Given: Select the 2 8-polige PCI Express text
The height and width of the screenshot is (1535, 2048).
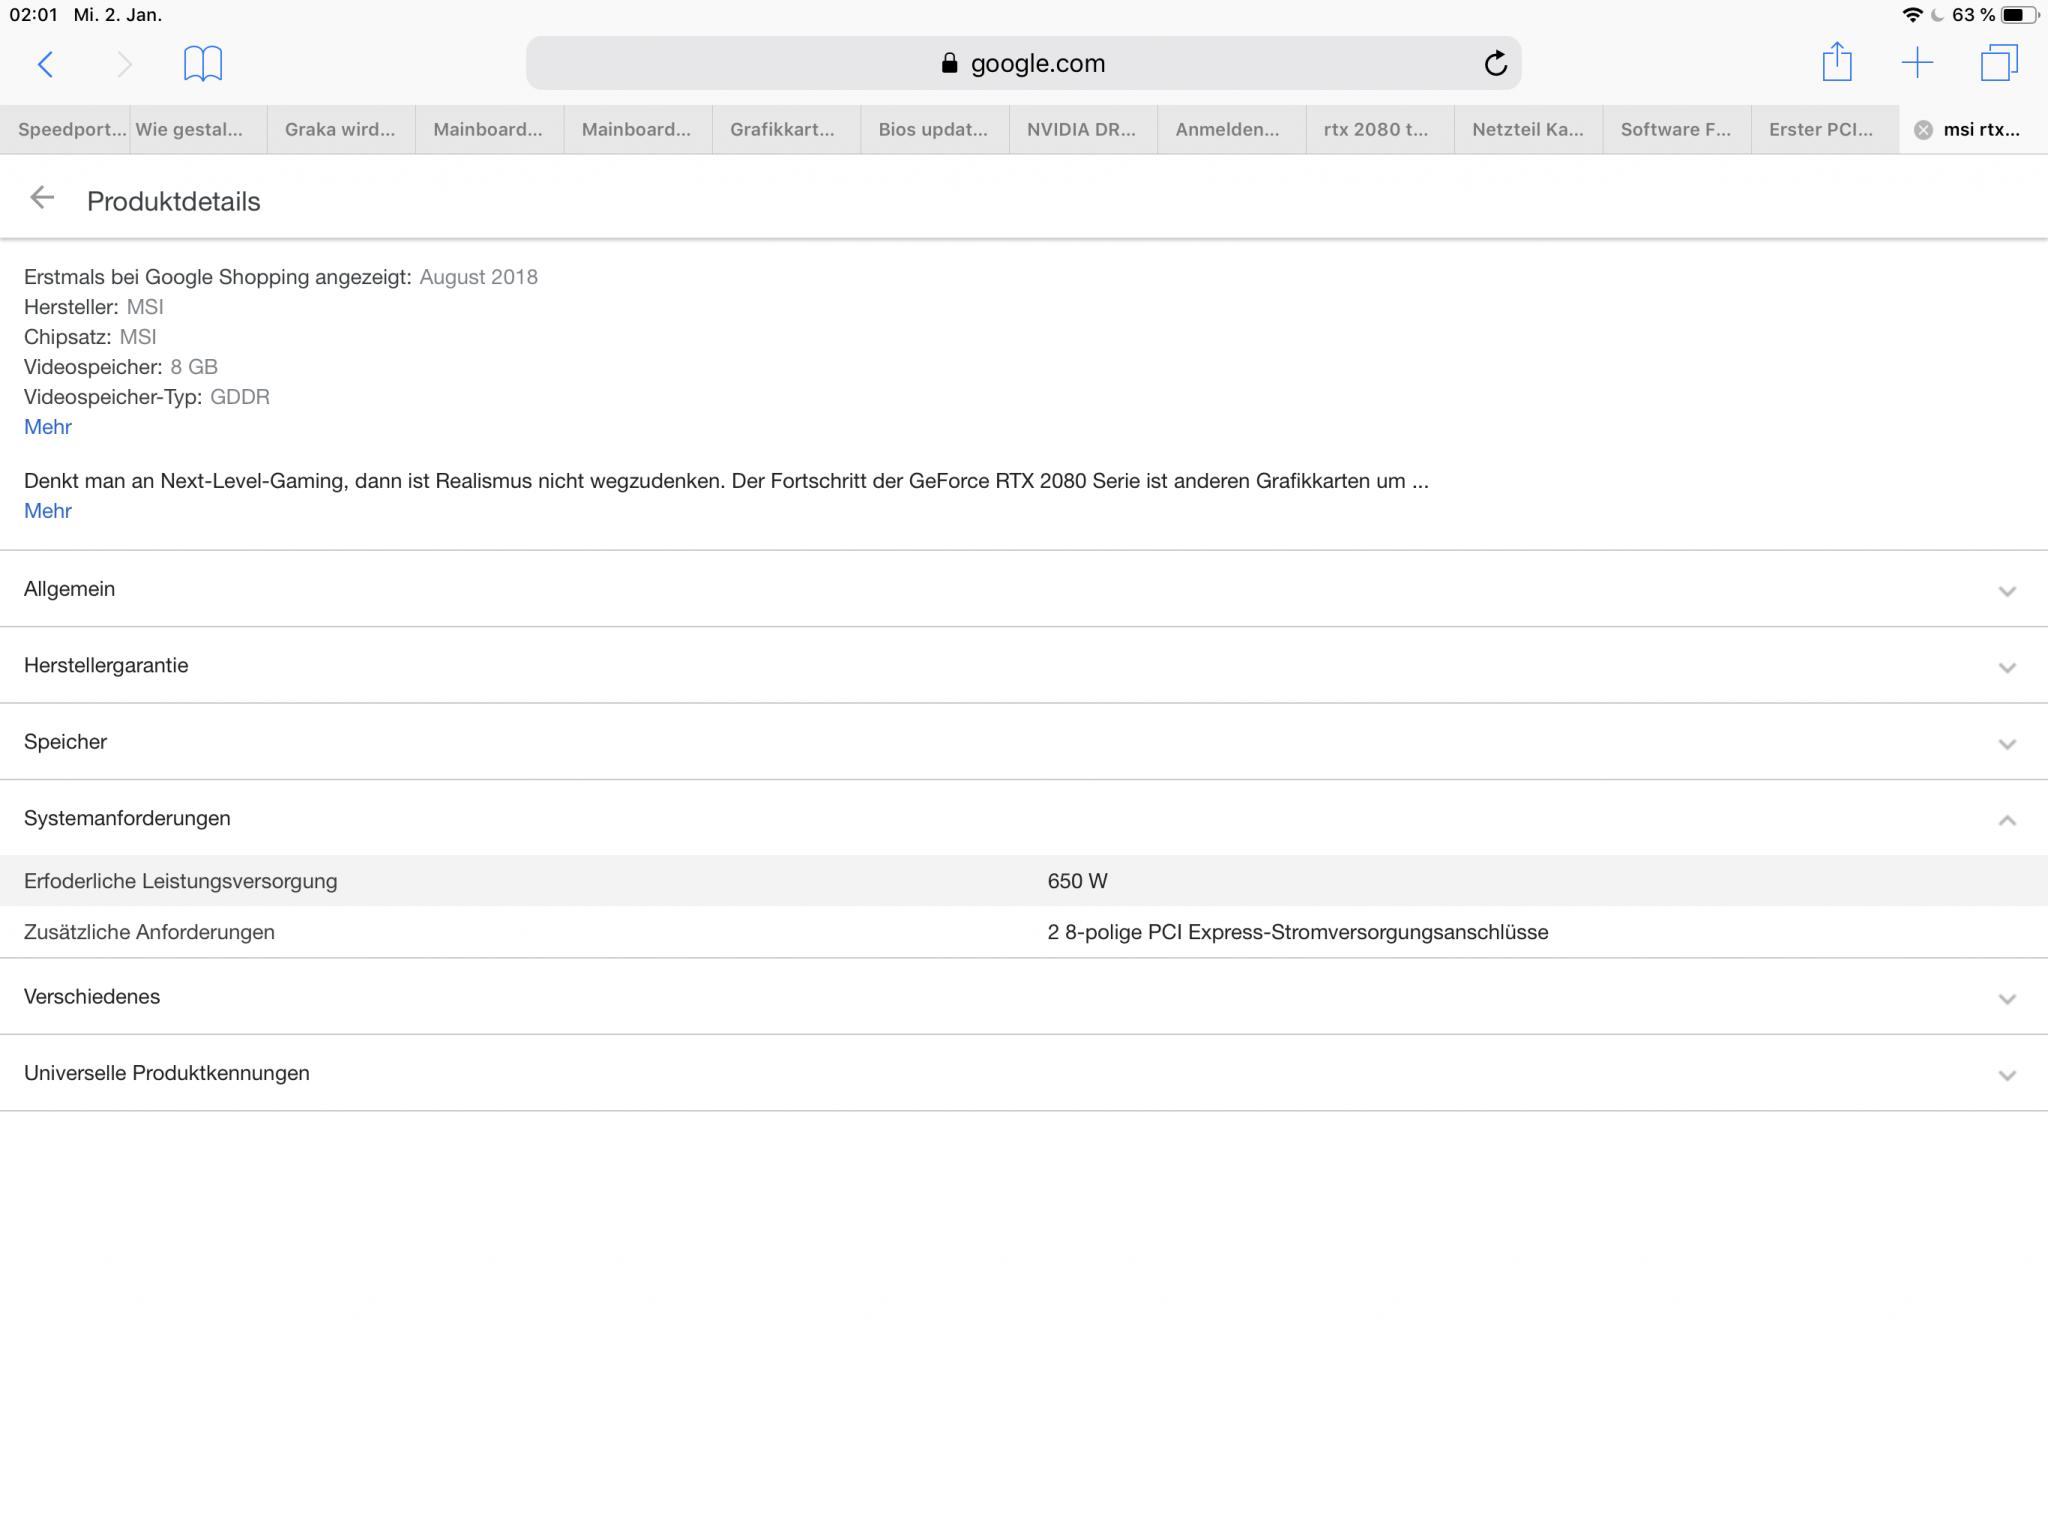Looking at the screenshot, I should [x=1298, y=932].
